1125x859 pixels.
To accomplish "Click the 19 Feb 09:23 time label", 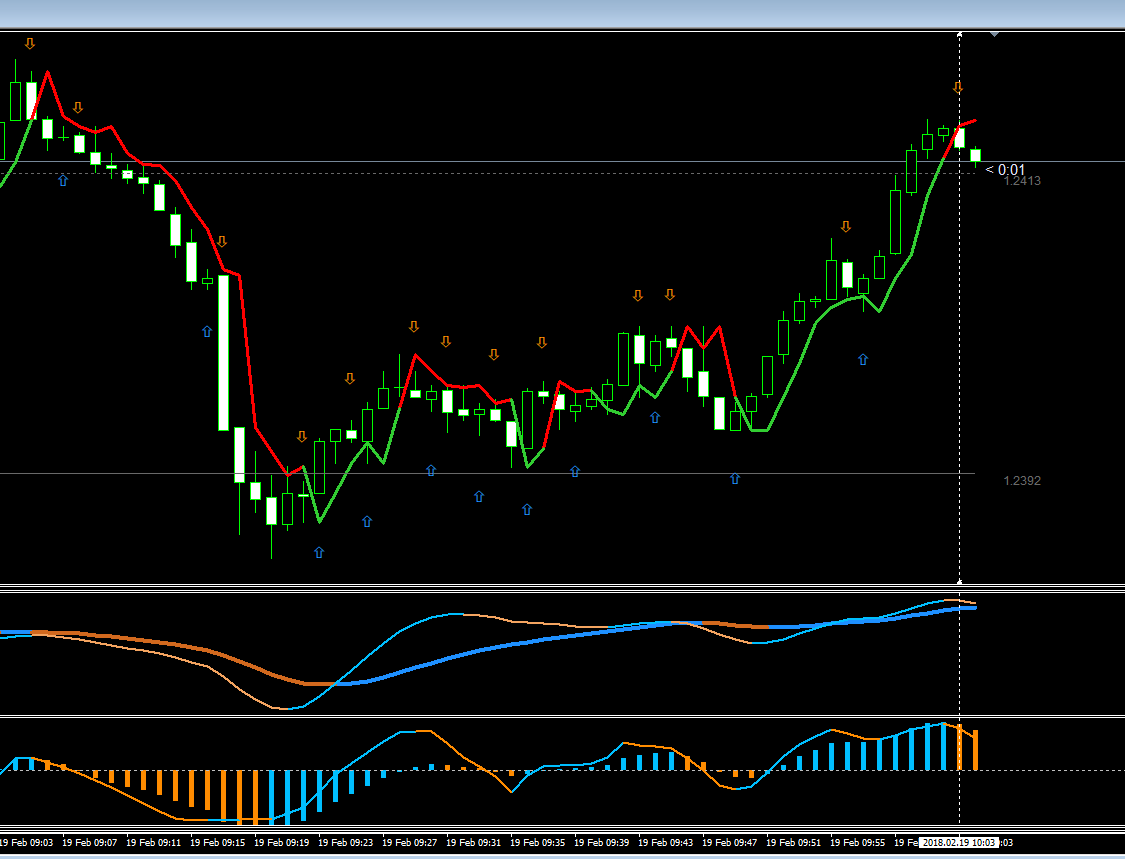I will pyautogui.click(x=346, y=842).
